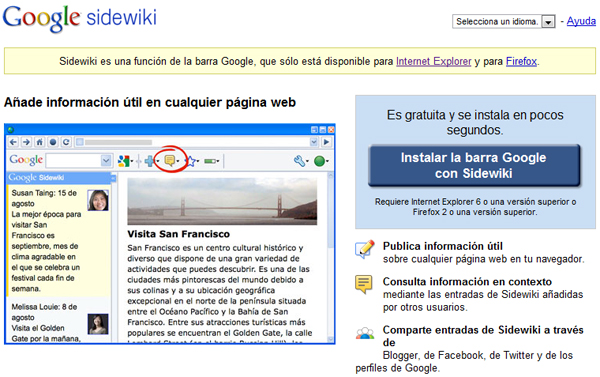Open the Selecciona un idioma dropdown

tap(504, 21)
